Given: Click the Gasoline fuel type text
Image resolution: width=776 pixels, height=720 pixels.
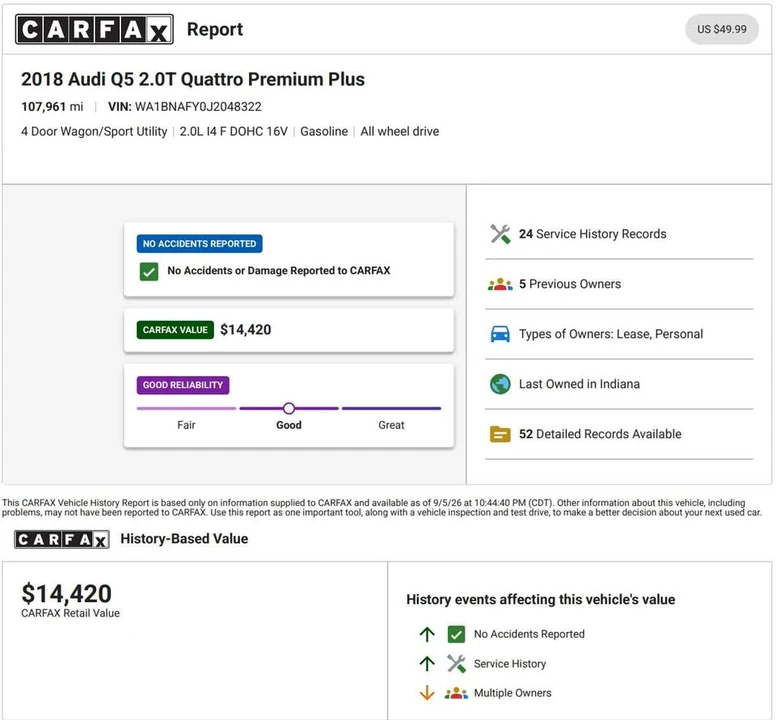Looking at the screenshot, I should [324, 132].
